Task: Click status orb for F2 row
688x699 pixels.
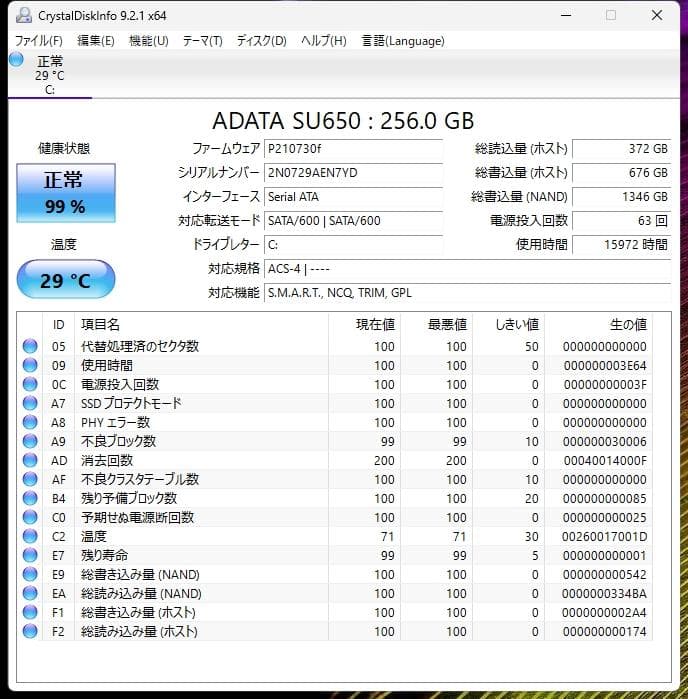Action: [30, 631]
